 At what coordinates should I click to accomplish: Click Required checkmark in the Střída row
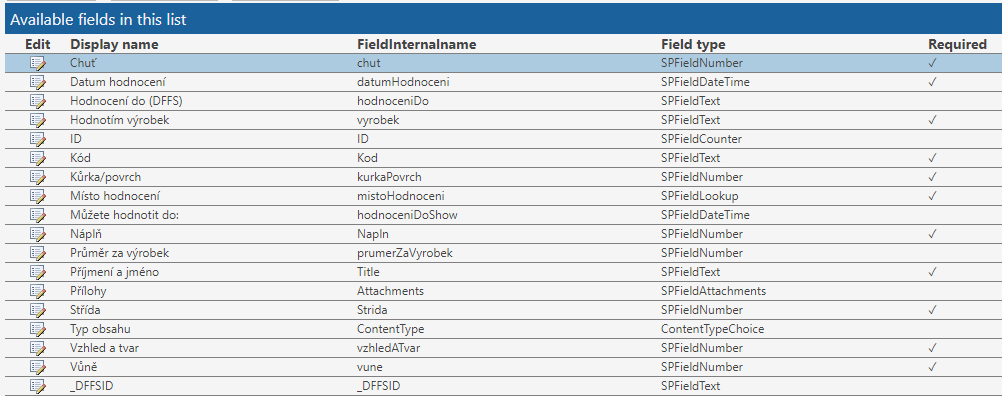pos(932,310)
